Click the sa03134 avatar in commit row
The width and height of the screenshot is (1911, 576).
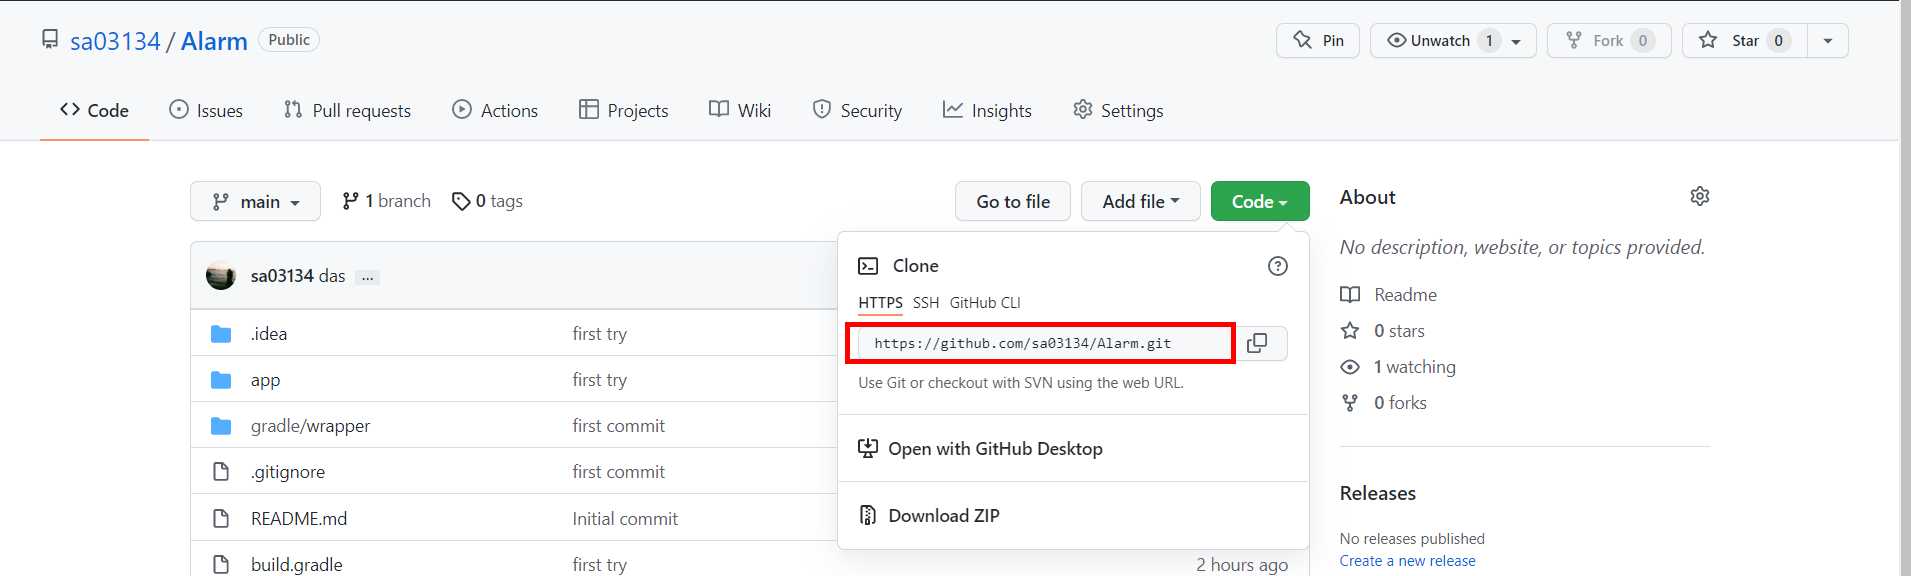(221, 275)
